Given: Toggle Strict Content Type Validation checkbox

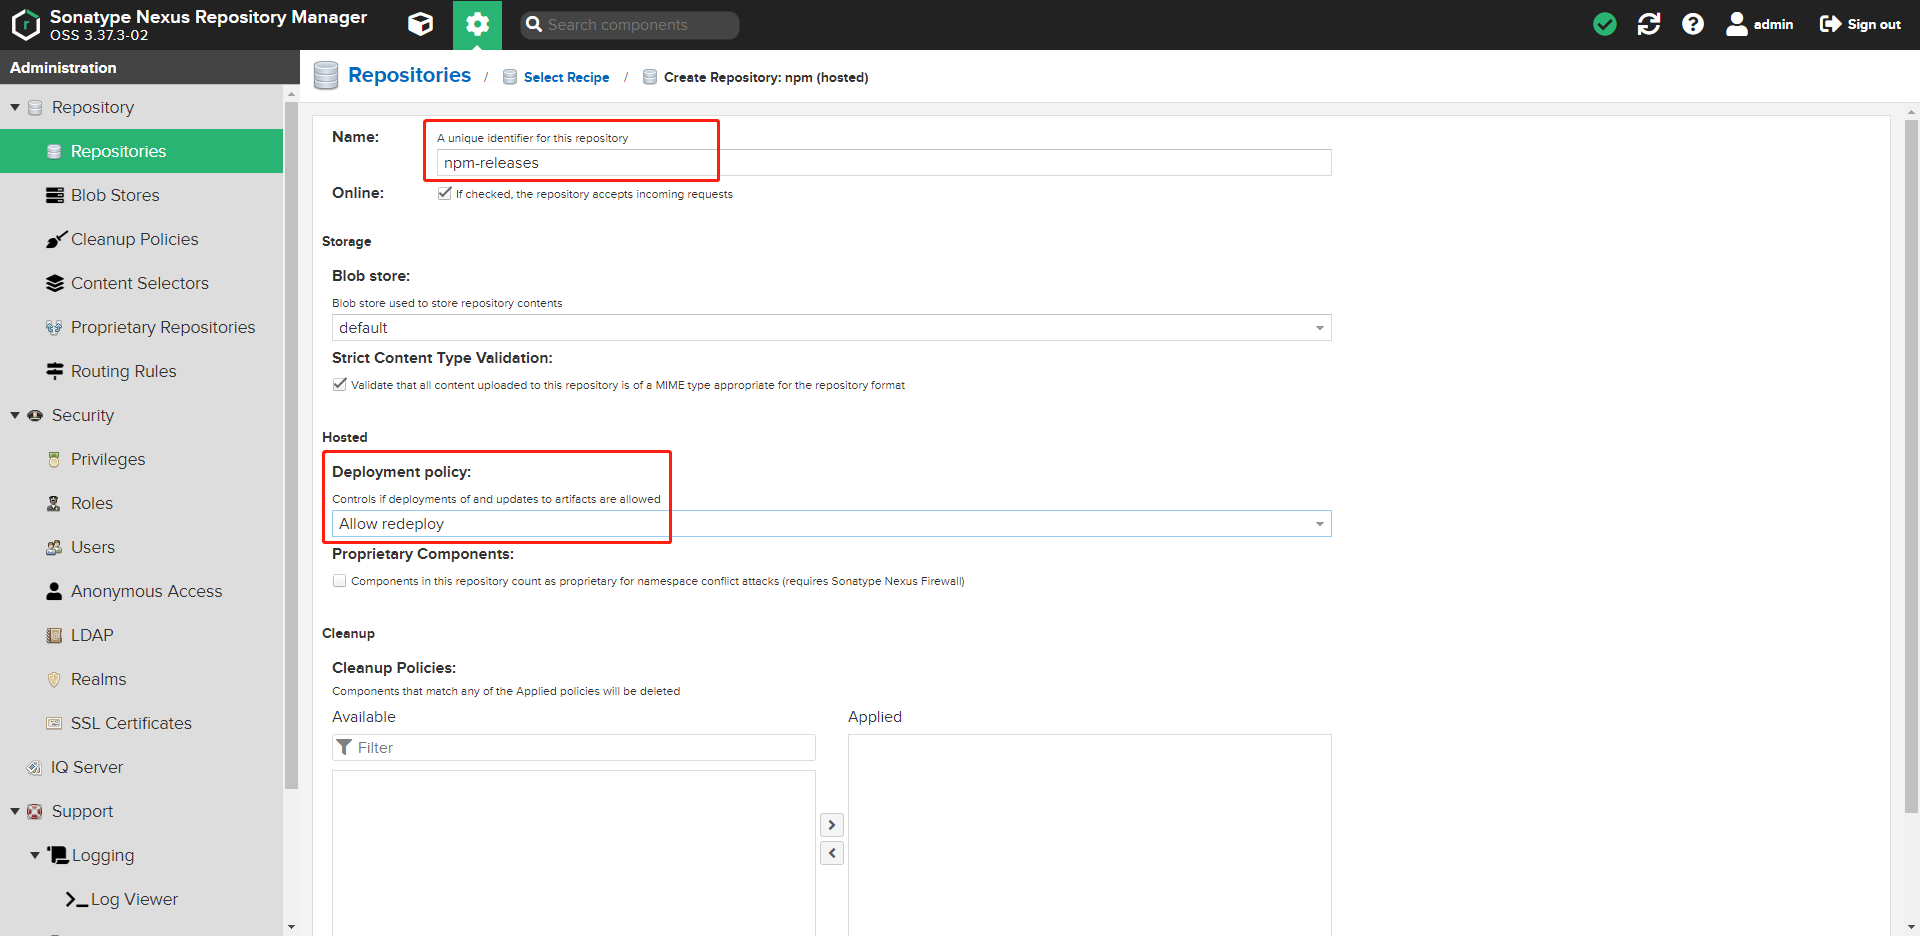Looking at the screenshot, I should click(339, 384).
